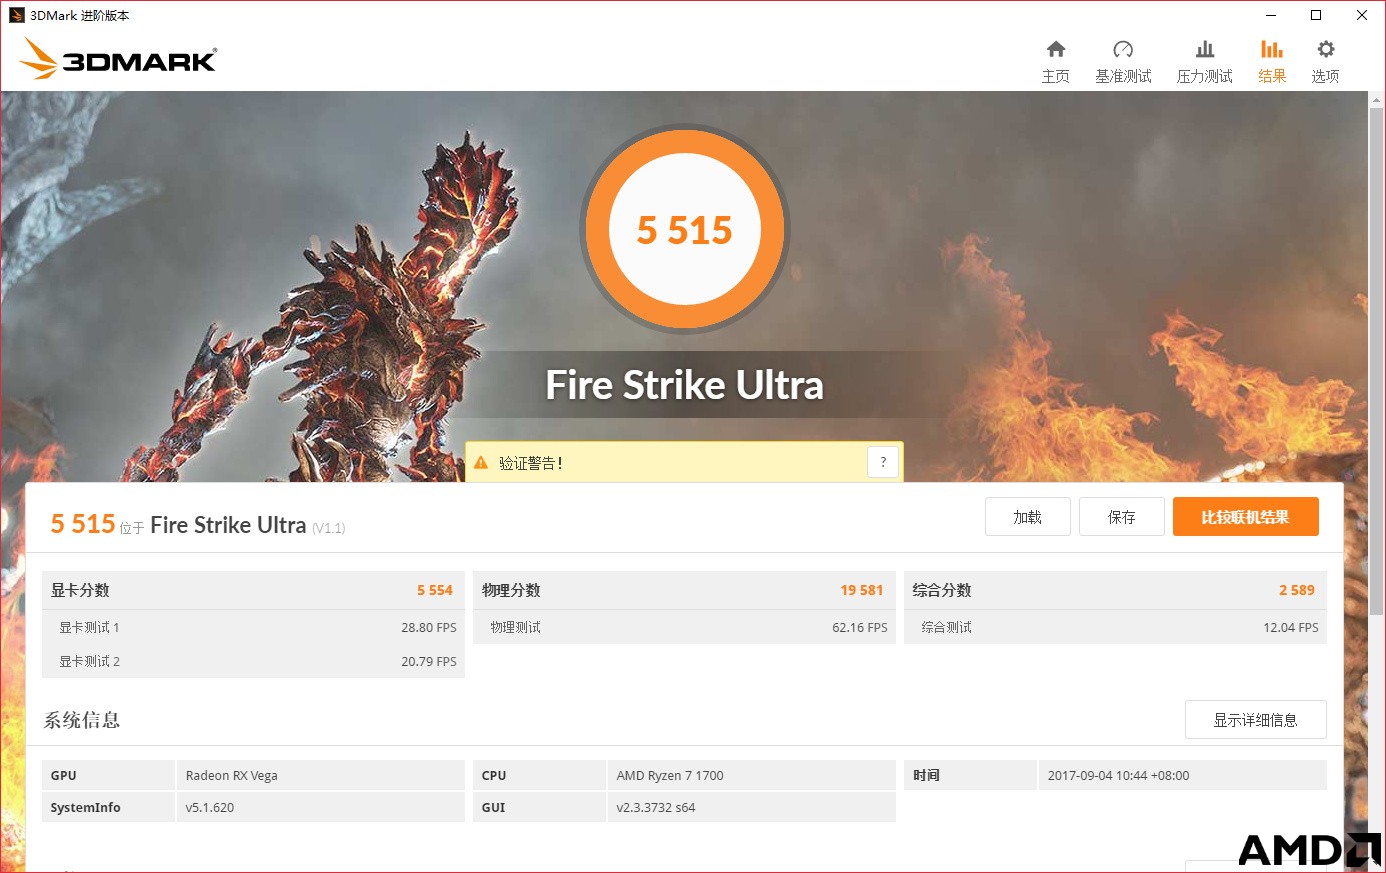This screenshot has width=1386, height=873.
Task: Click graphics test 1 value 28.80 FPS
Action: tap(429, 627)
